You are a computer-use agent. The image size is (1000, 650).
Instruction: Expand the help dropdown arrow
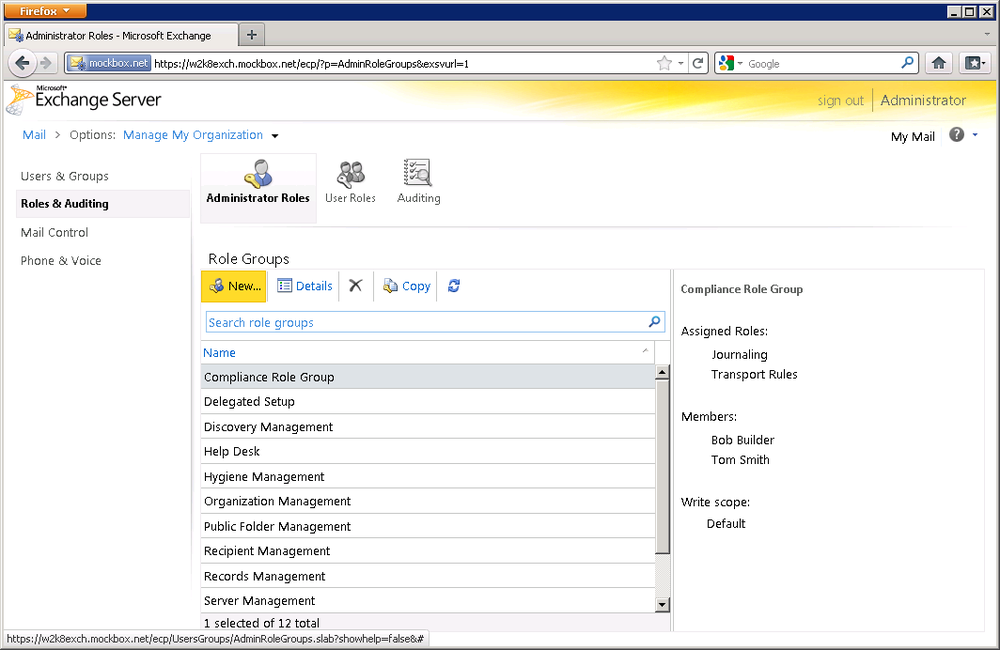[x=975, y=135]
